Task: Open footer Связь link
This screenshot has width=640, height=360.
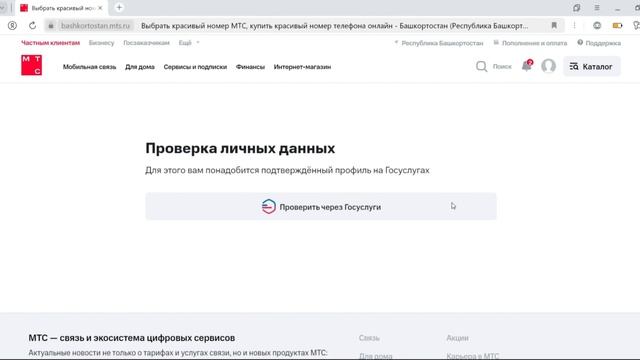Action: point(369,338)
